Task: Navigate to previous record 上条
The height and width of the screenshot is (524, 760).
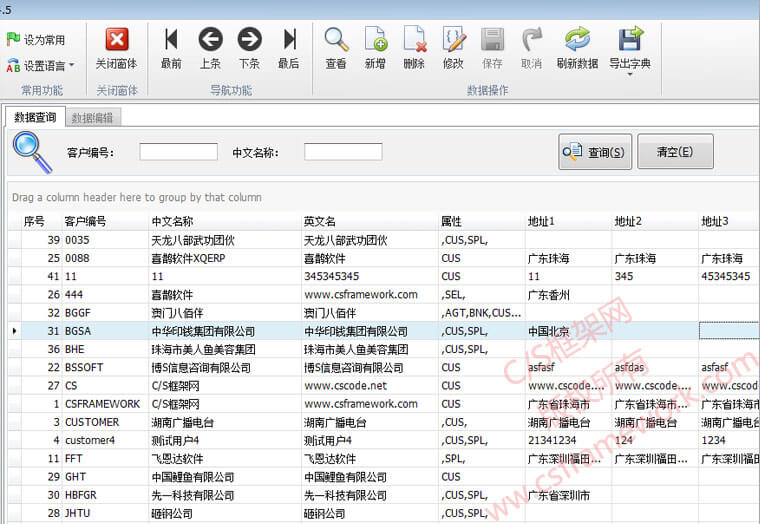Action: [210, 40]
